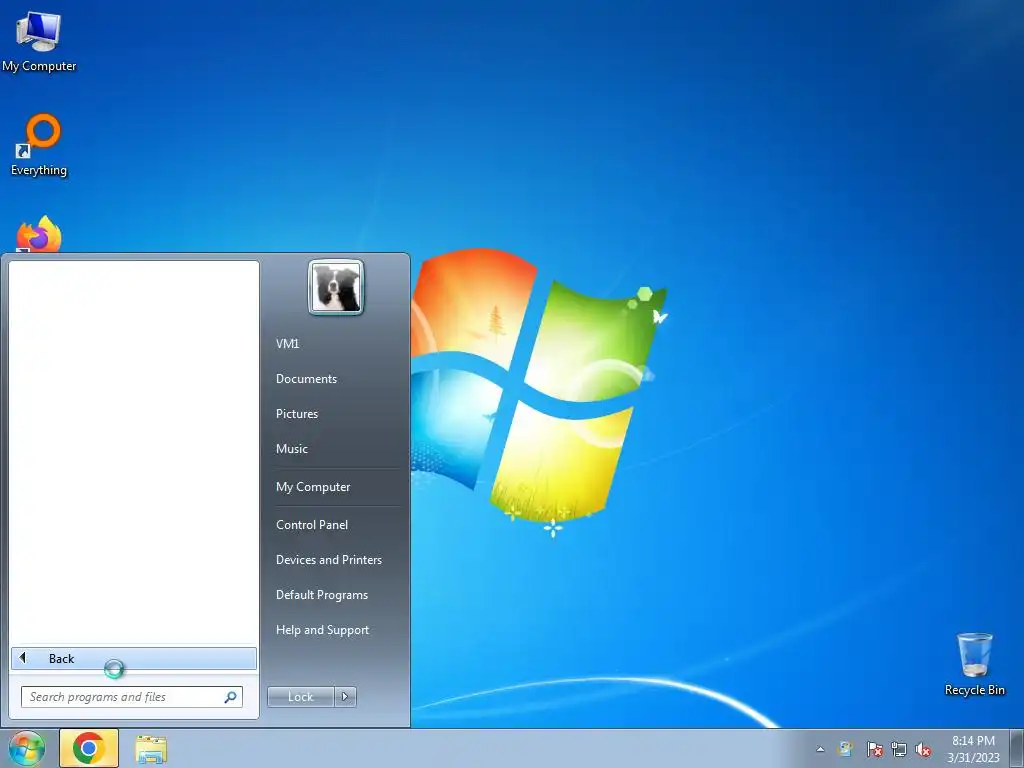
Task: Expand shutdown options arrow next to Lock
Action: pyautogui.click(x=345, y=697)
